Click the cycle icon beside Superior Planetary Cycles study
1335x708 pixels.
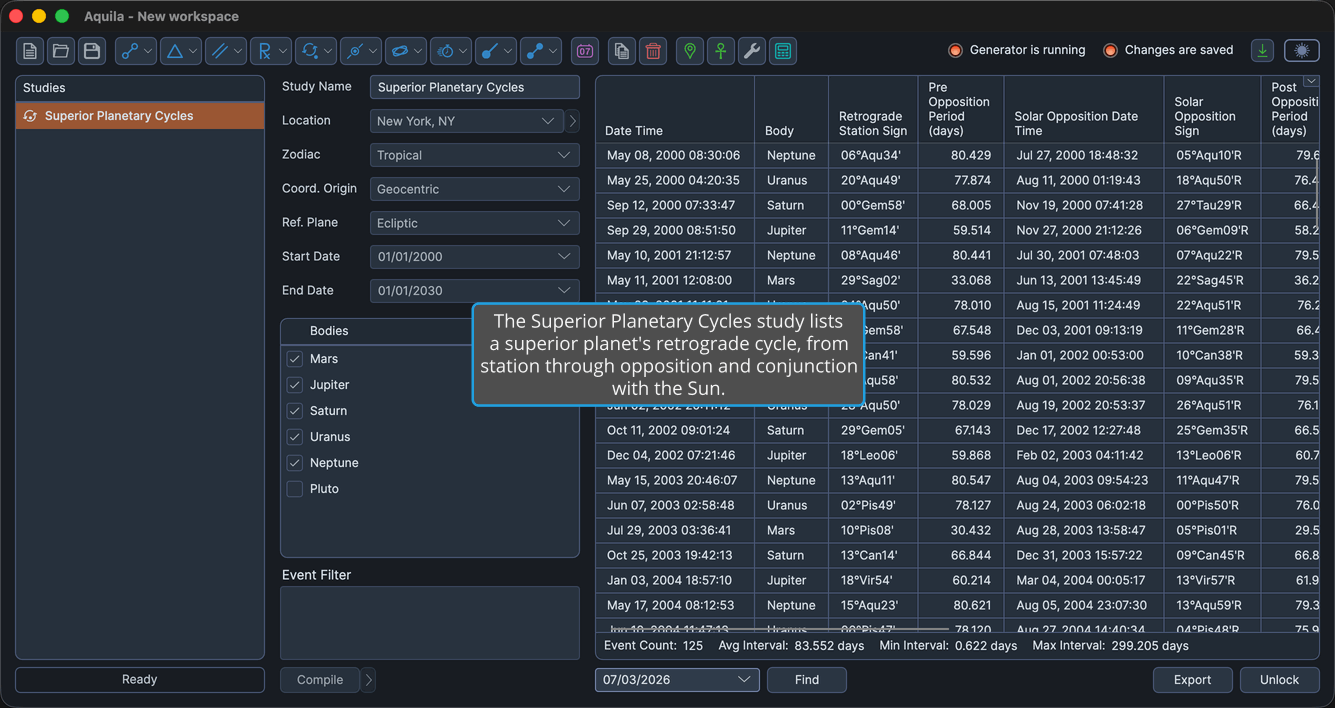tap(30, 116)
